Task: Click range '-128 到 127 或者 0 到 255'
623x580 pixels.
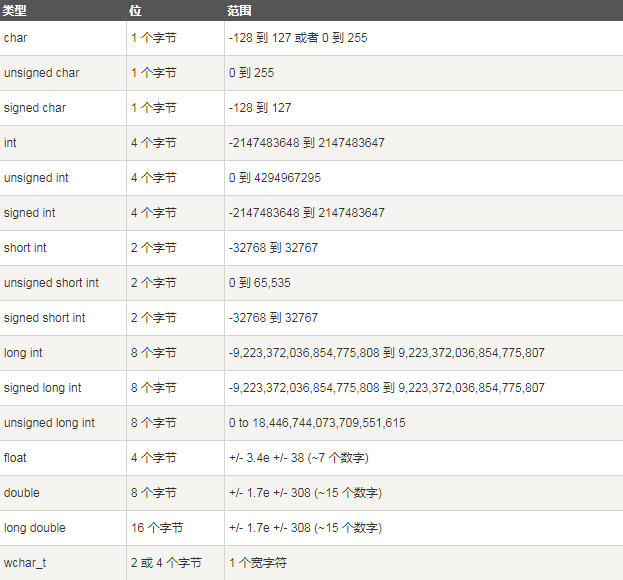Action: click(x=298, y=38)
